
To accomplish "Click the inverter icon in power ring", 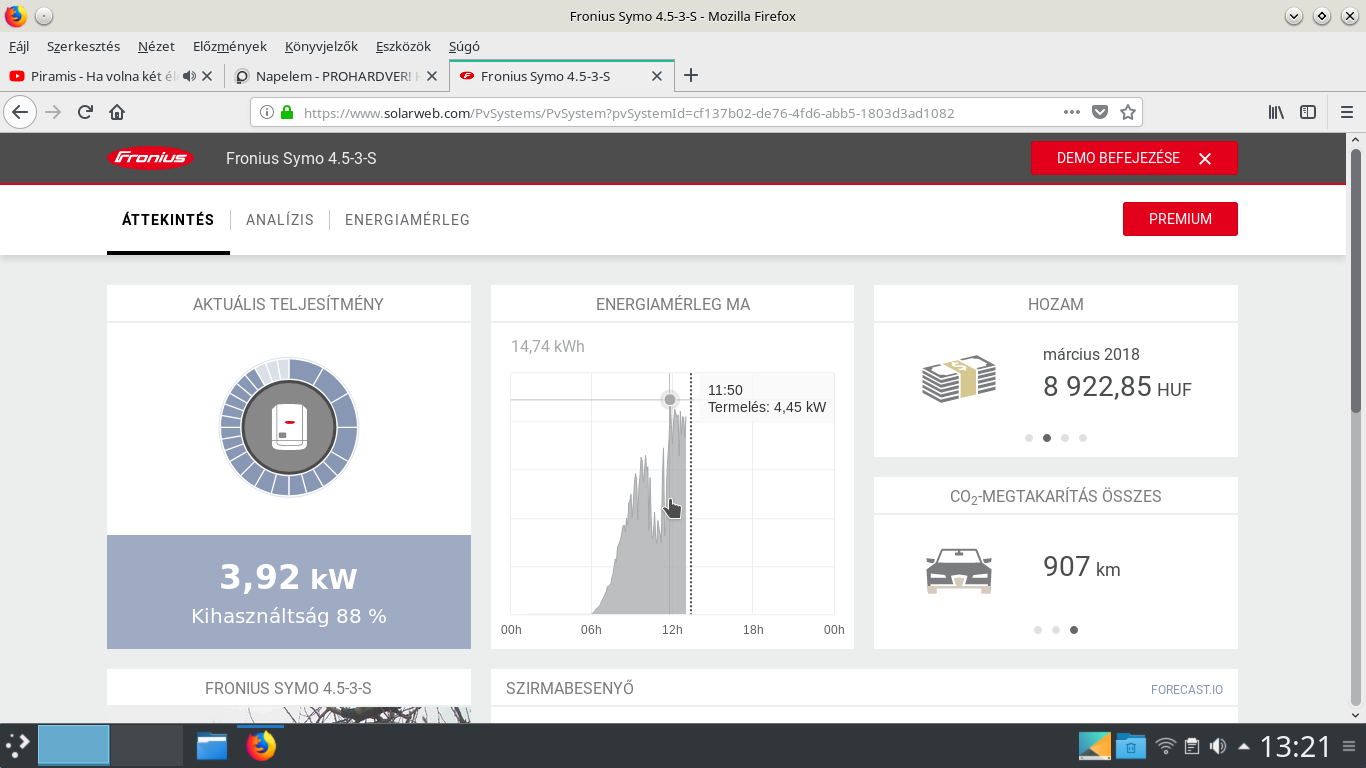I will (x=289, y=427).
